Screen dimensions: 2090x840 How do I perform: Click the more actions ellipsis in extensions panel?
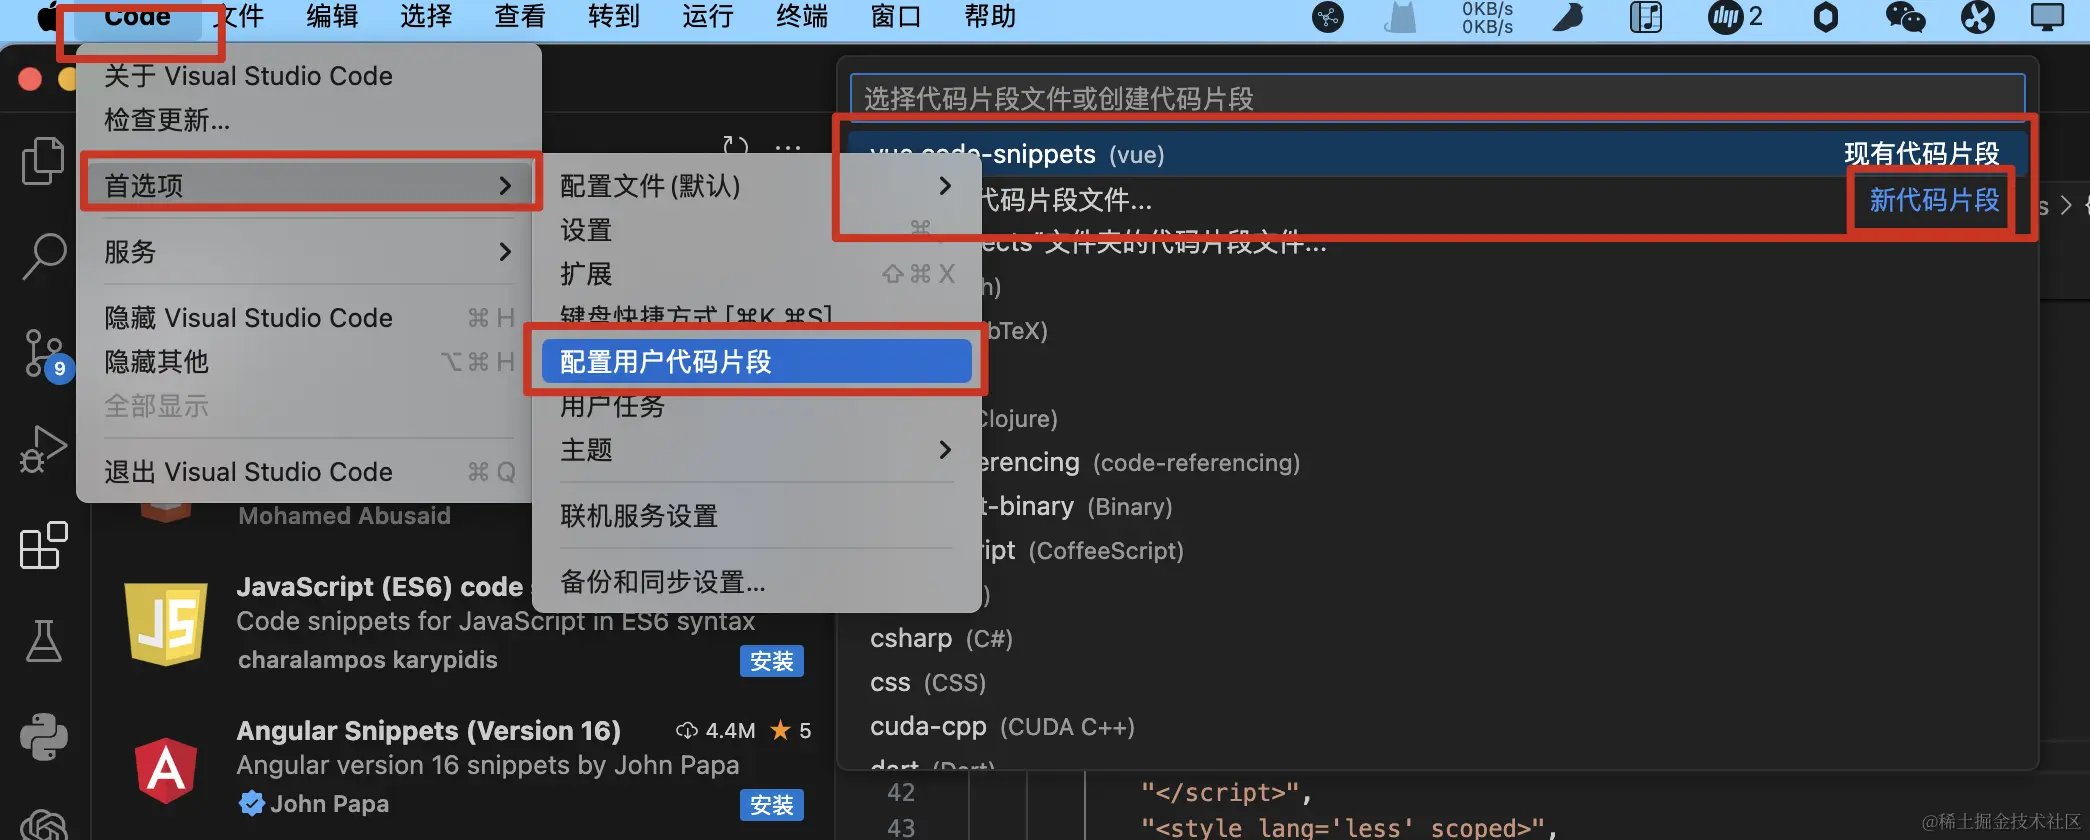(788, 146)
